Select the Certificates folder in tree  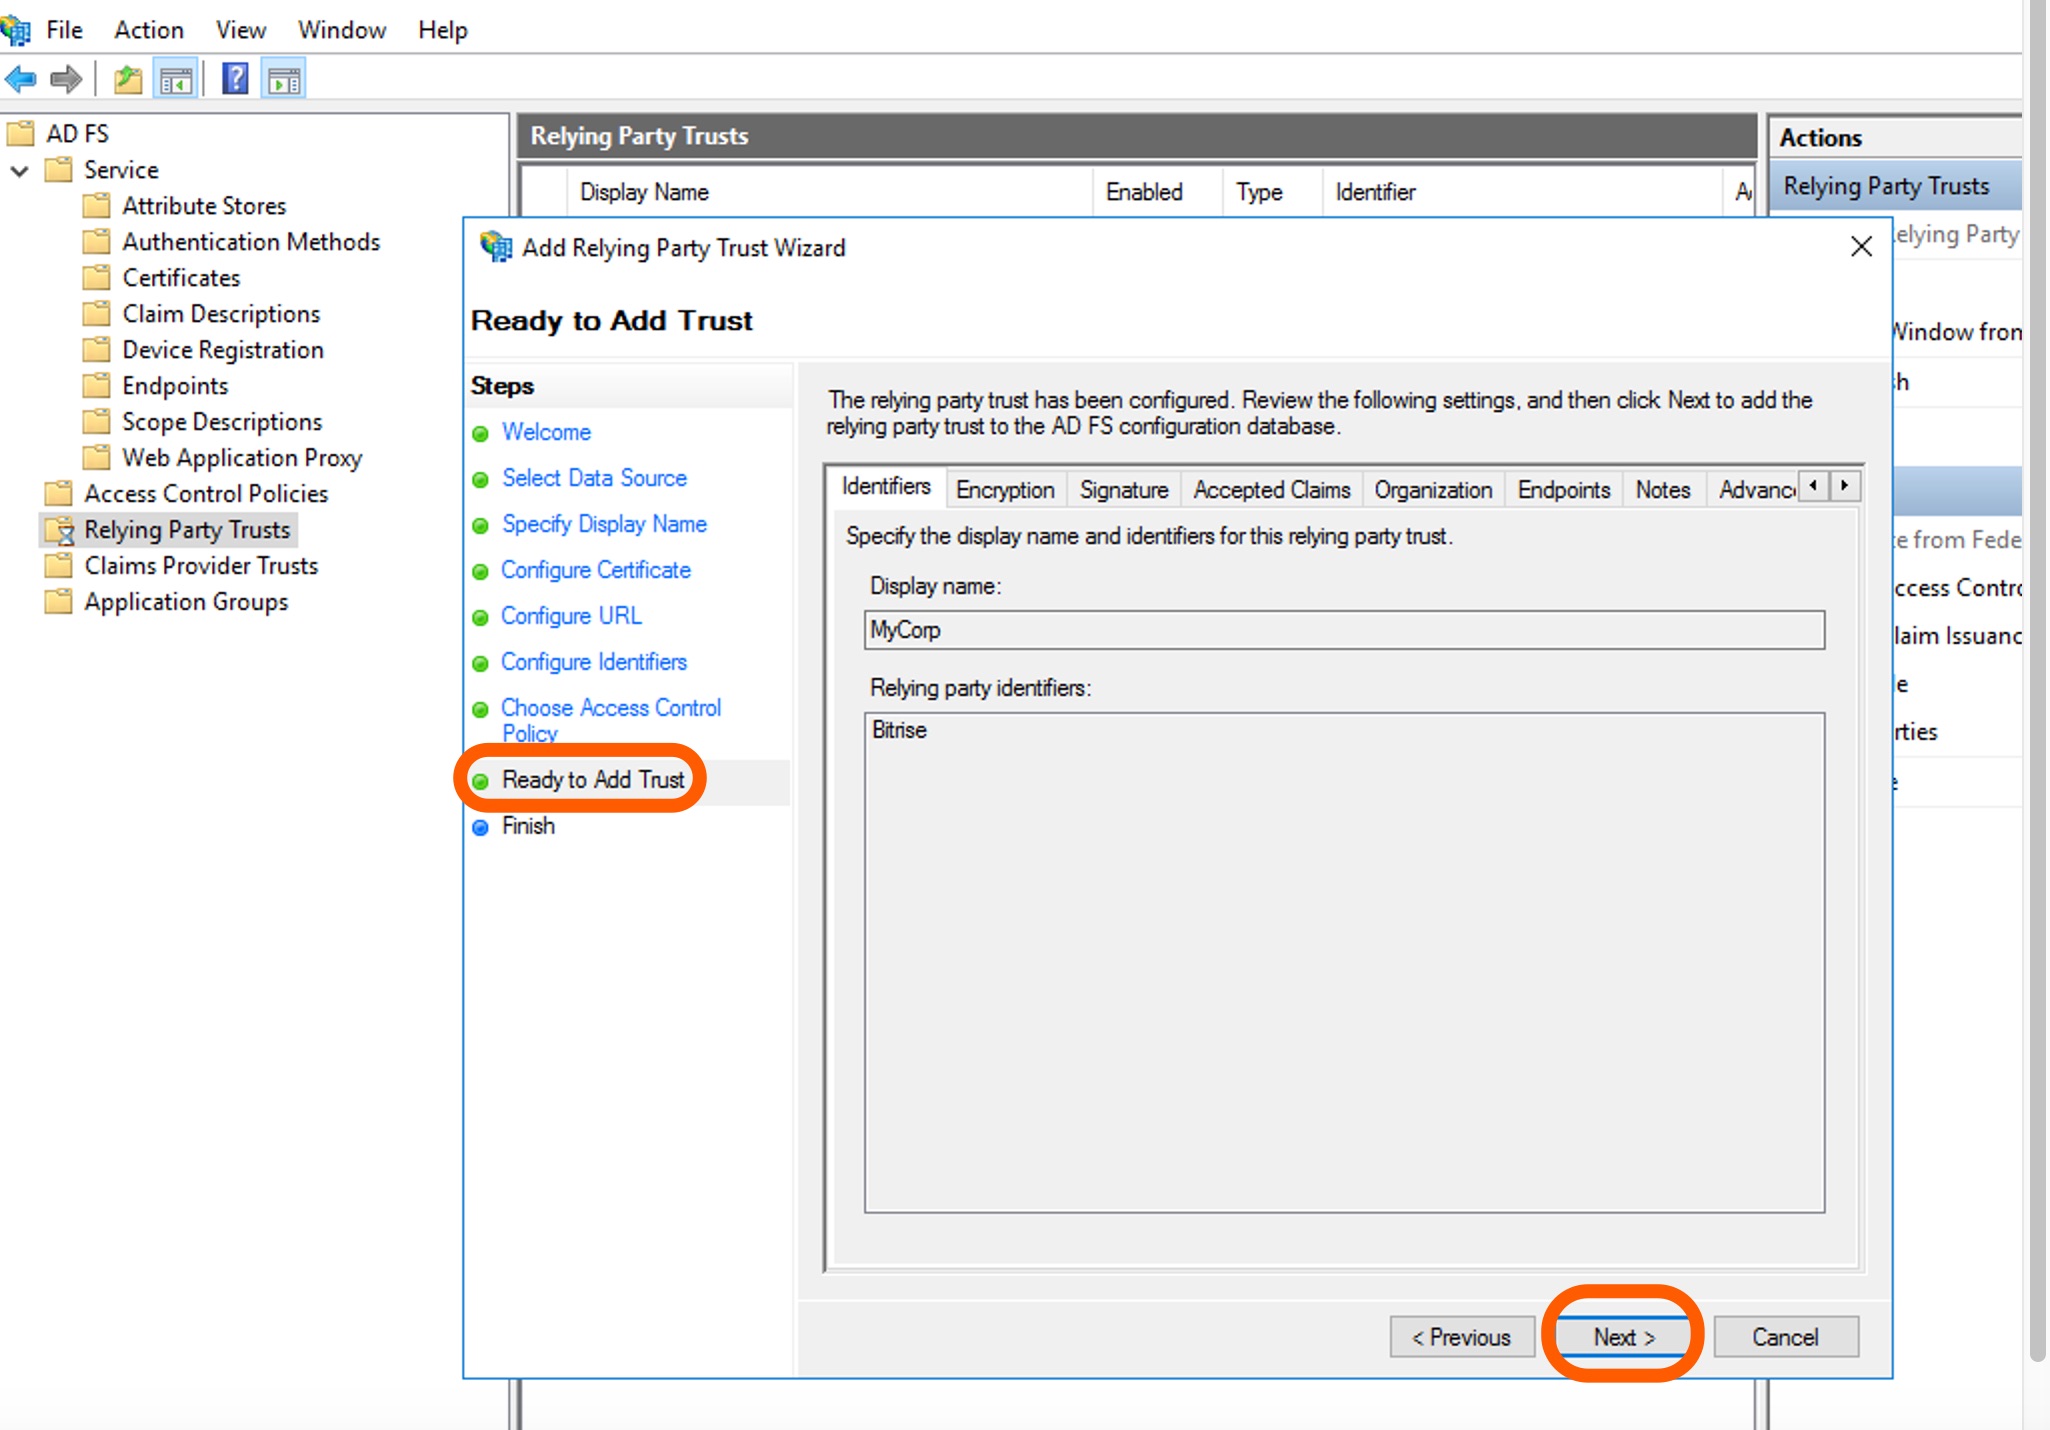coord(181,278)
